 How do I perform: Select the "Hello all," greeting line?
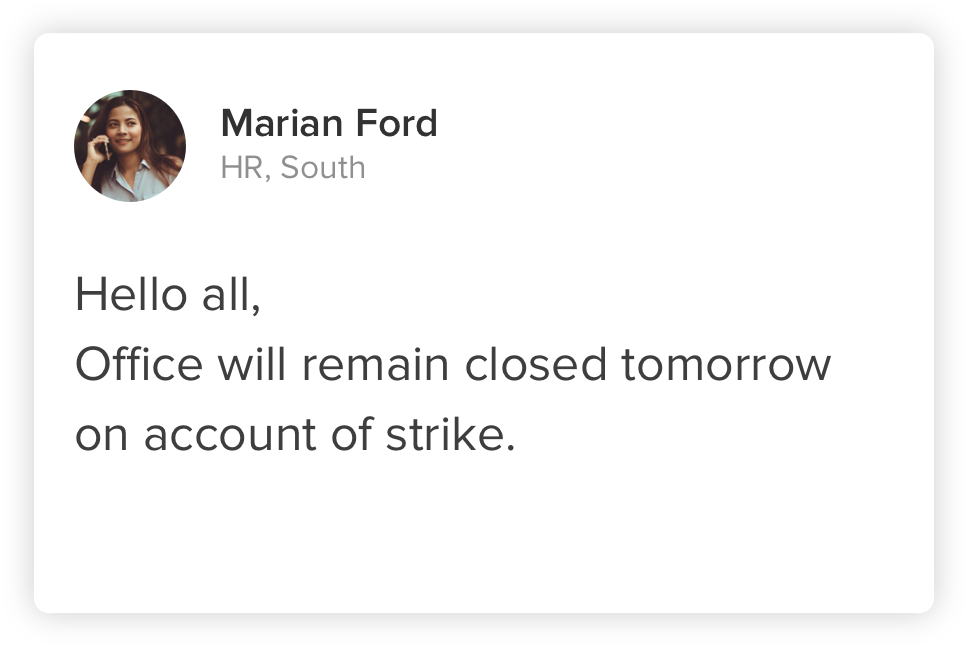coord(168,296)
